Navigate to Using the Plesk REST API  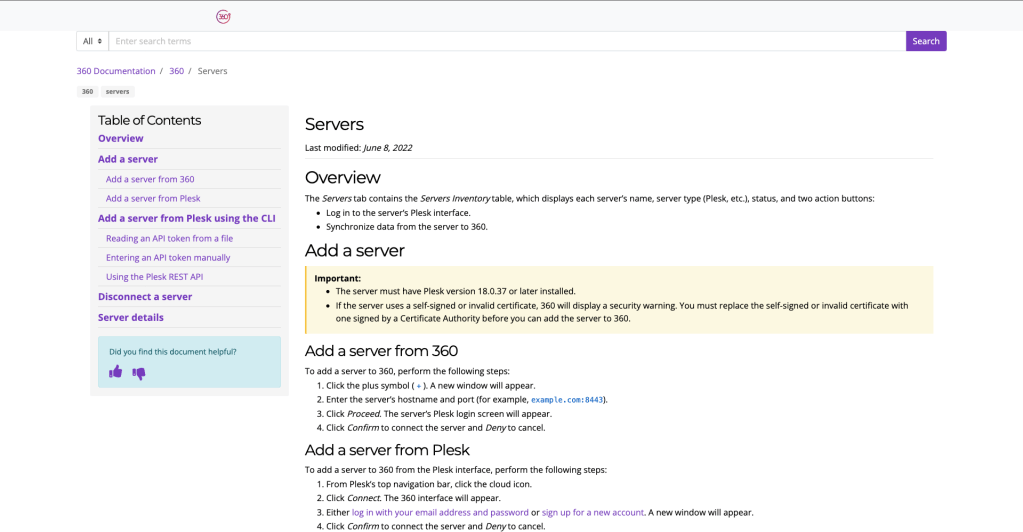pyautogui.click(x=154, y=277)
